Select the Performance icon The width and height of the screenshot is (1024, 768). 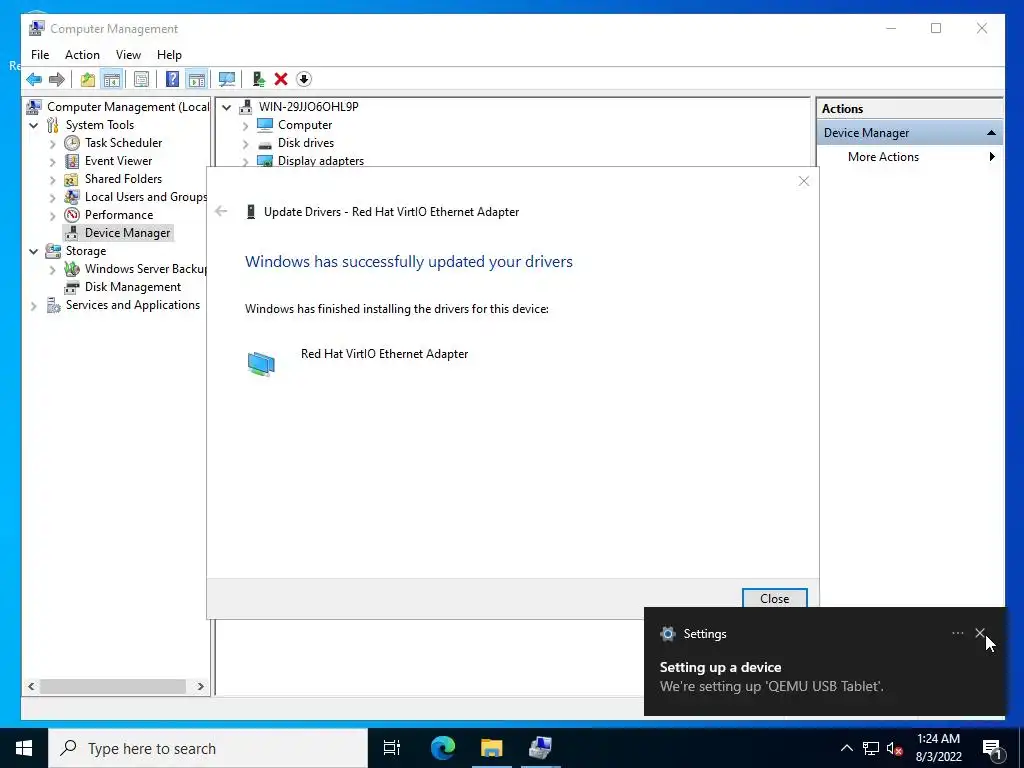(x=72, y=215)
